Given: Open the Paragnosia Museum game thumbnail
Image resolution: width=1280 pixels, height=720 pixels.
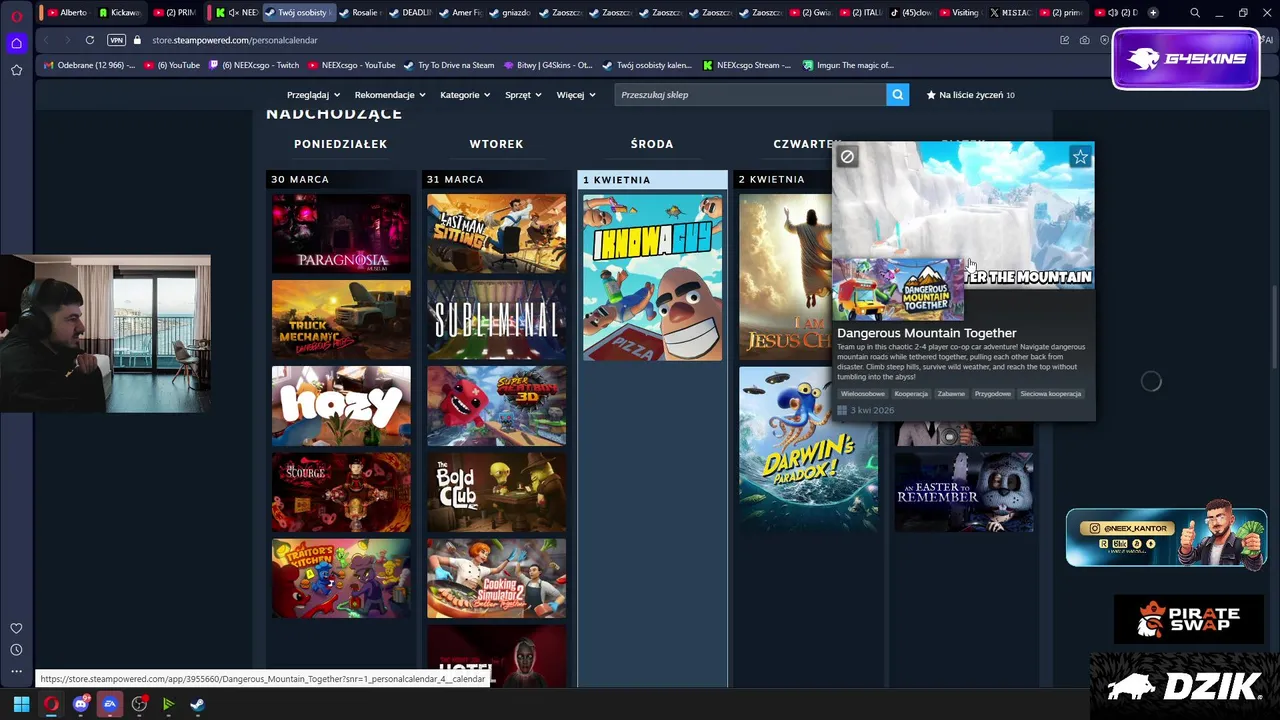Looking at the screenshot, I should tap(341, 233).
